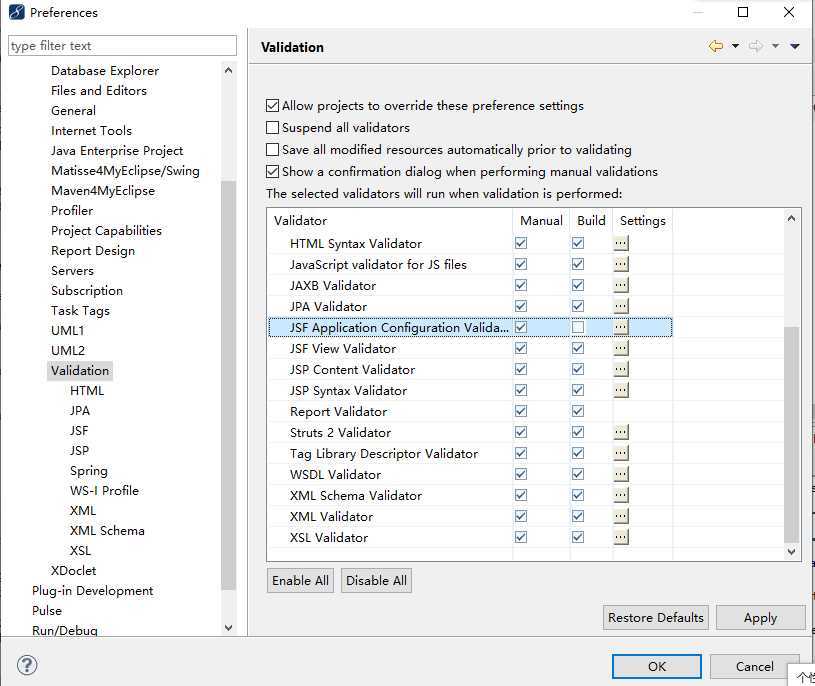
Task: Open the WS-I Profile validation page
Action: (x=104, y=491)
